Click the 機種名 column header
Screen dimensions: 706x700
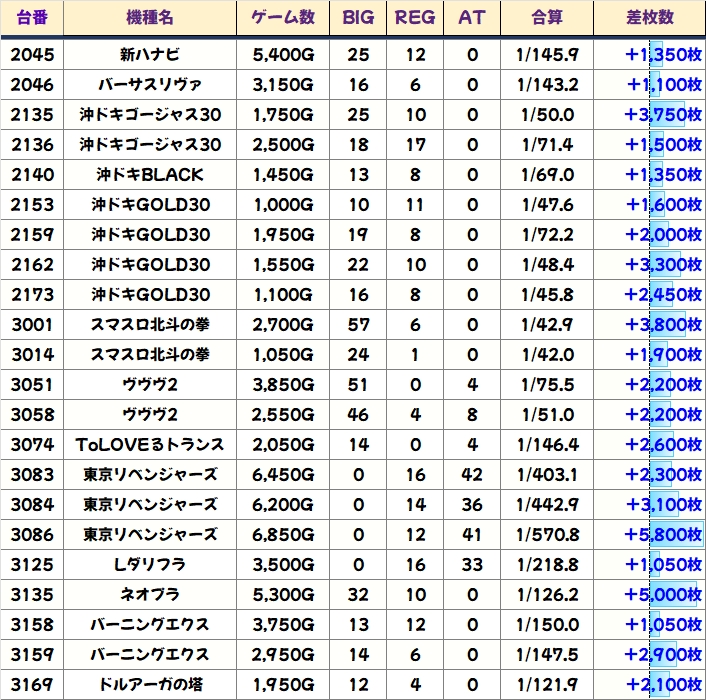(150, 18)
